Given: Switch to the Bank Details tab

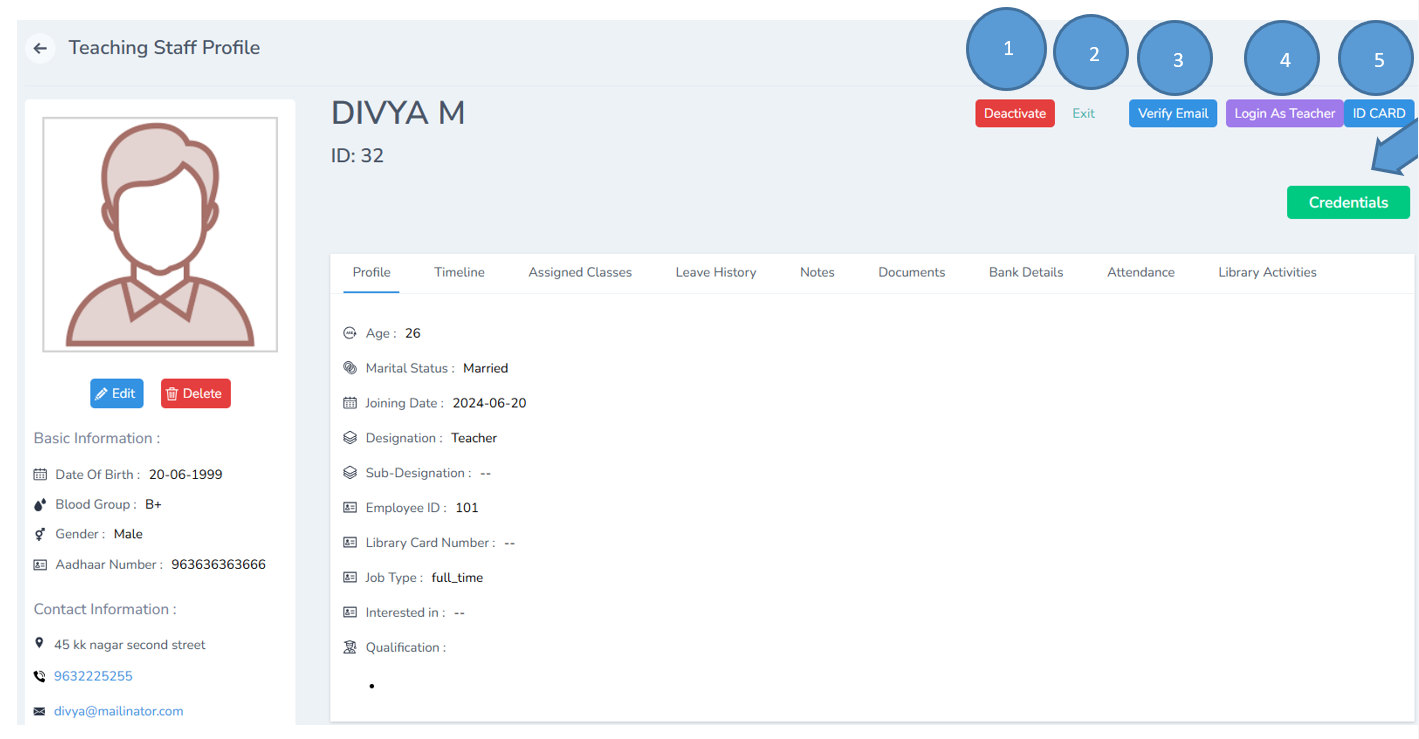Looking at the screenshot, I should point(1025,272).
